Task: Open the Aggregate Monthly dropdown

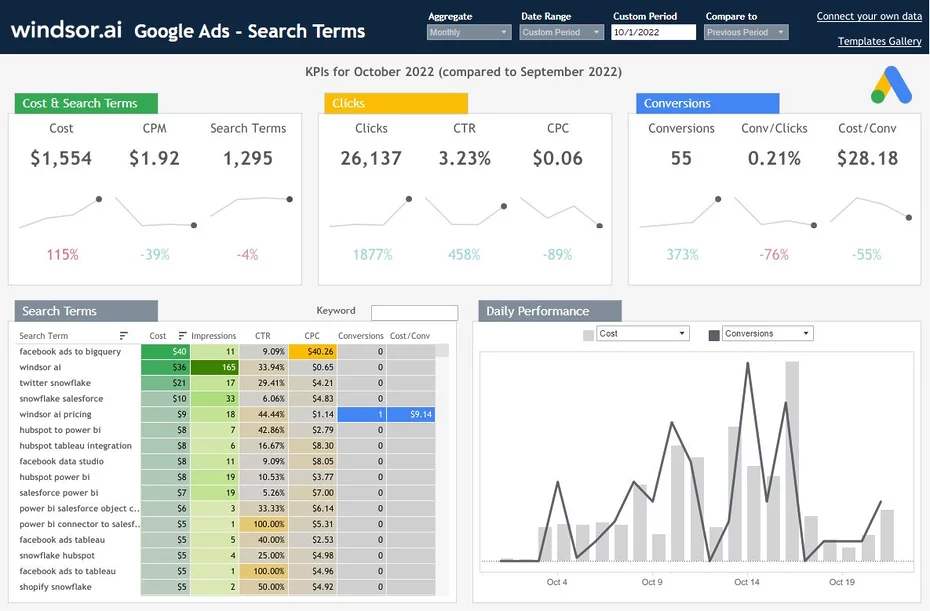Action: coord(469,32)
